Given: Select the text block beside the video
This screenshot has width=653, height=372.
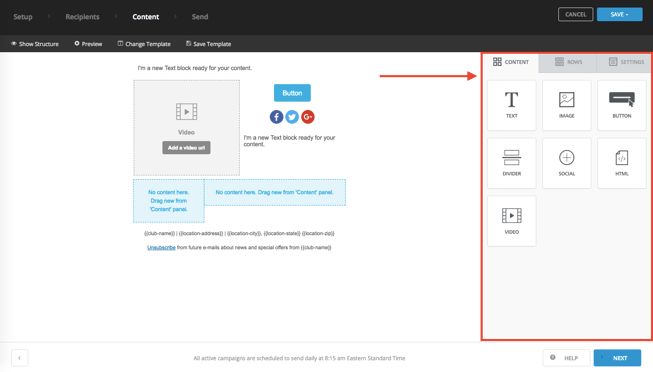Looking at the screenshot, I should pyautogui.click(x=289, y=141).
